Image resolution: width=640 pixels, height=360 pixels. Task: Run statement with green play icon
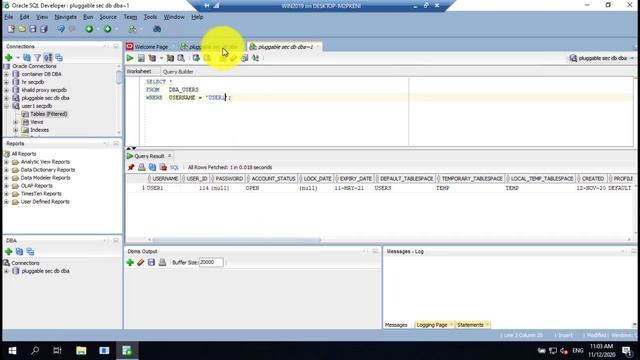130,58
